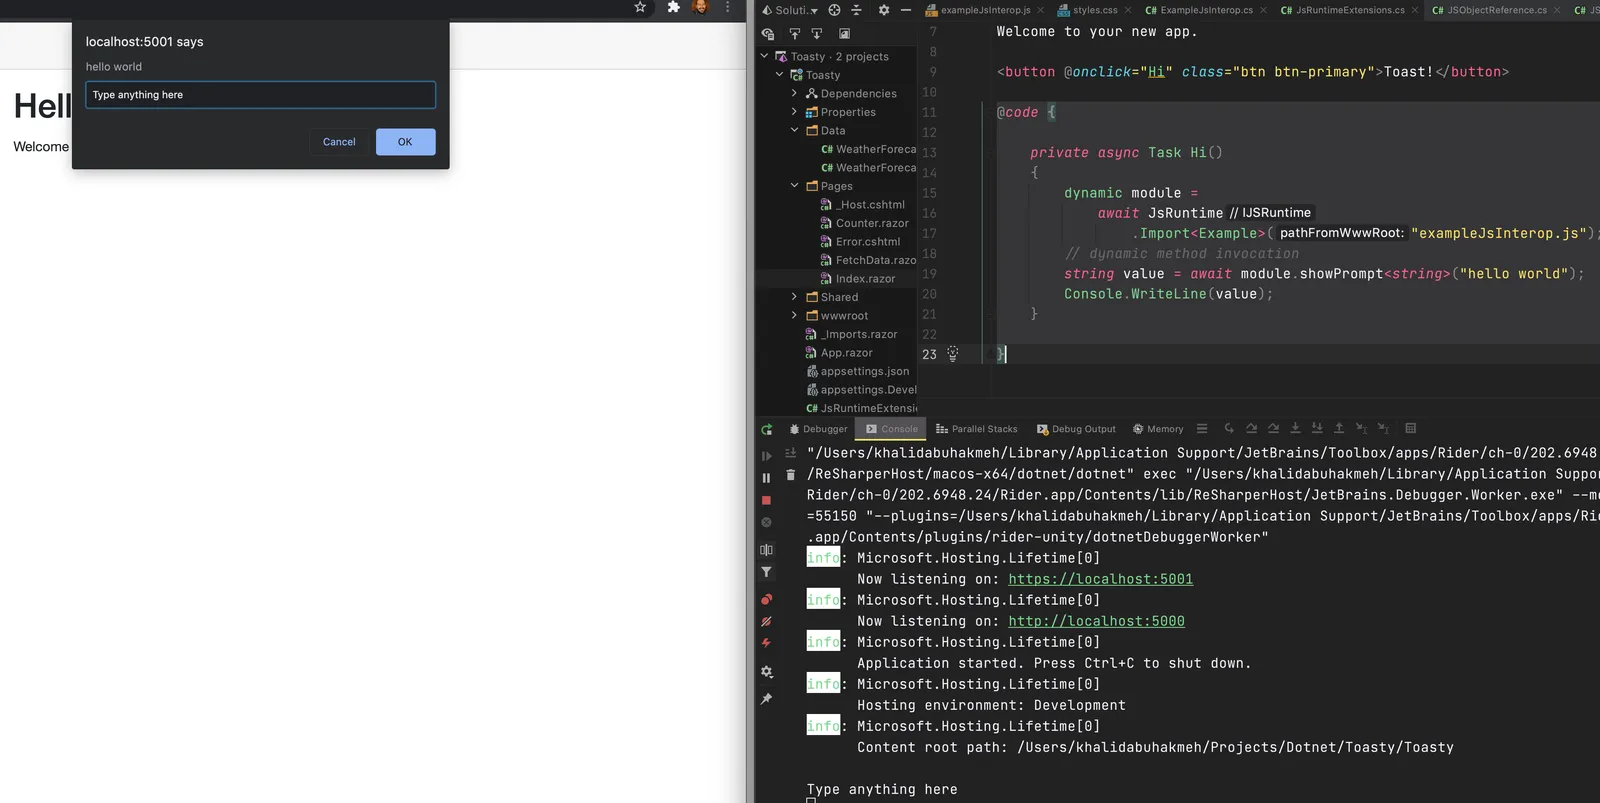Viewport: 1600px width, 803px height.
Task: Click the filter funnel icon in debug sidebar
Action: [767, 572]
